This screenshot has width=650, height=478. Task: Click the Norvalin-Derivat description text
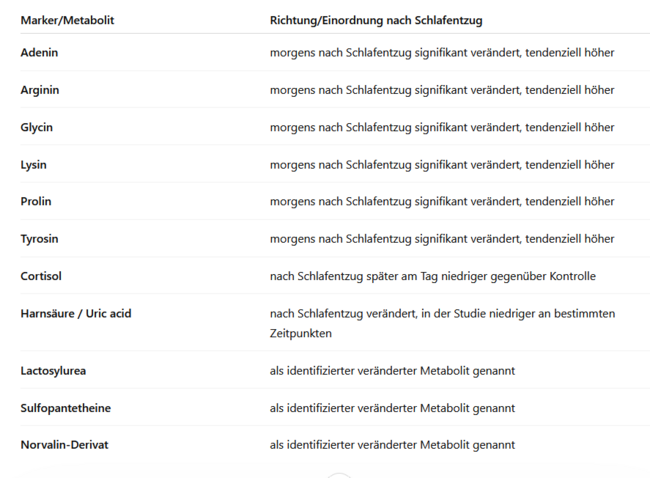tap(392, 445)
